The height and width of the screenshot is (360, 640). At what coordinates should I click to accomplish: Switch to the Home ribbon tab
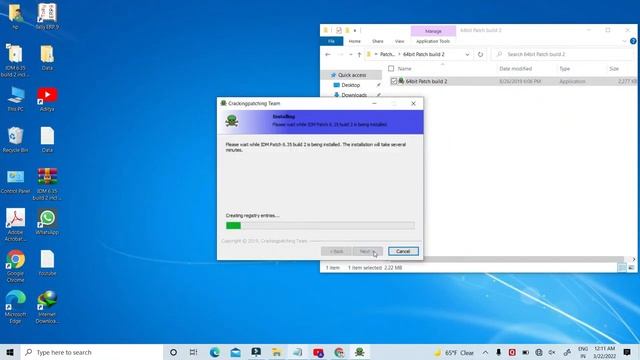click(x=355, y=41)
